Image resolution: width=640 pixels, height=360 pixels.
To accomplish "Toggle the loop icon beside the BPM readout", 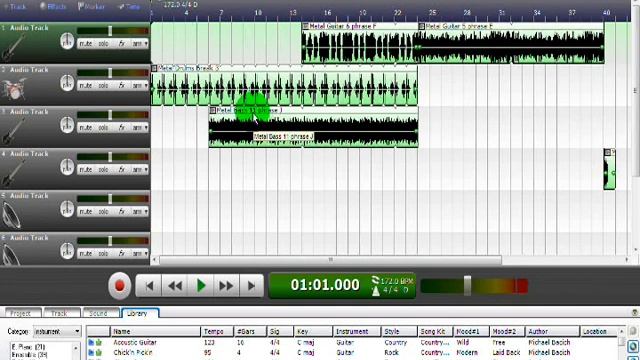I will click(375, 280).
